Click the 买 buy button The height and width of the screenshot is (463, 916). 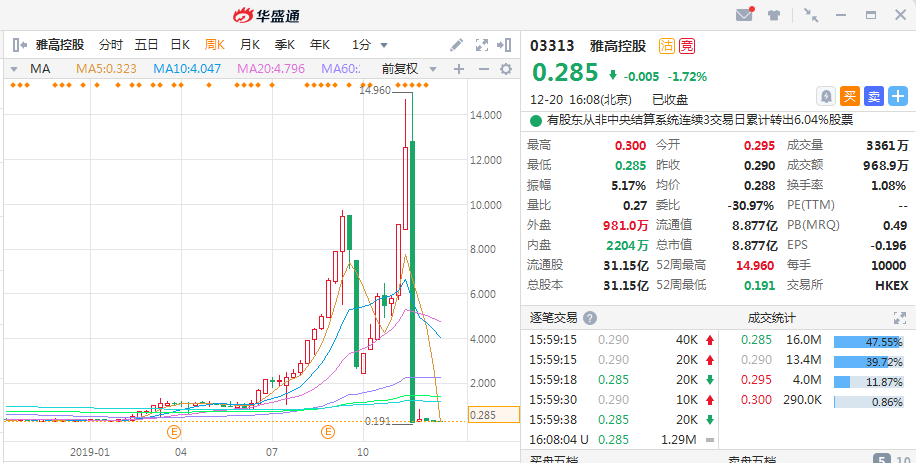pos(850,96)
